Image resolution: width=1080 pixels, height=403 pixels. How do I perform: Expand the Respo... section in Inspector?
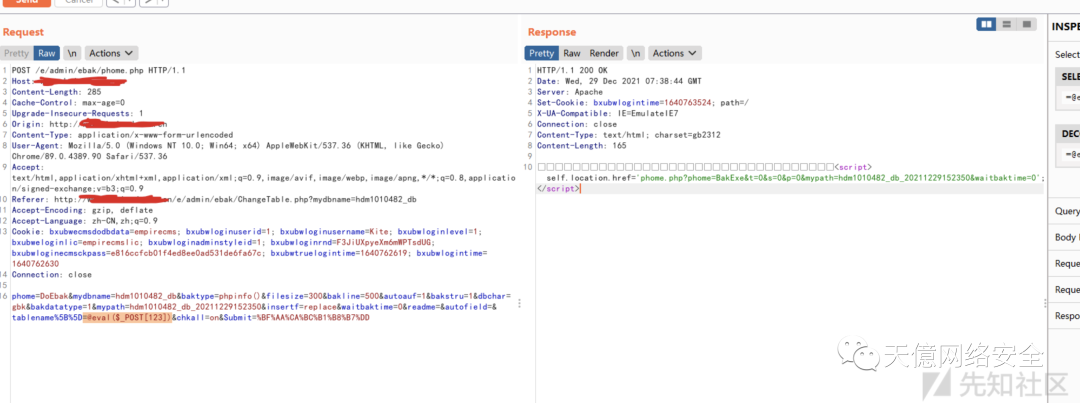pos(1066,316)
